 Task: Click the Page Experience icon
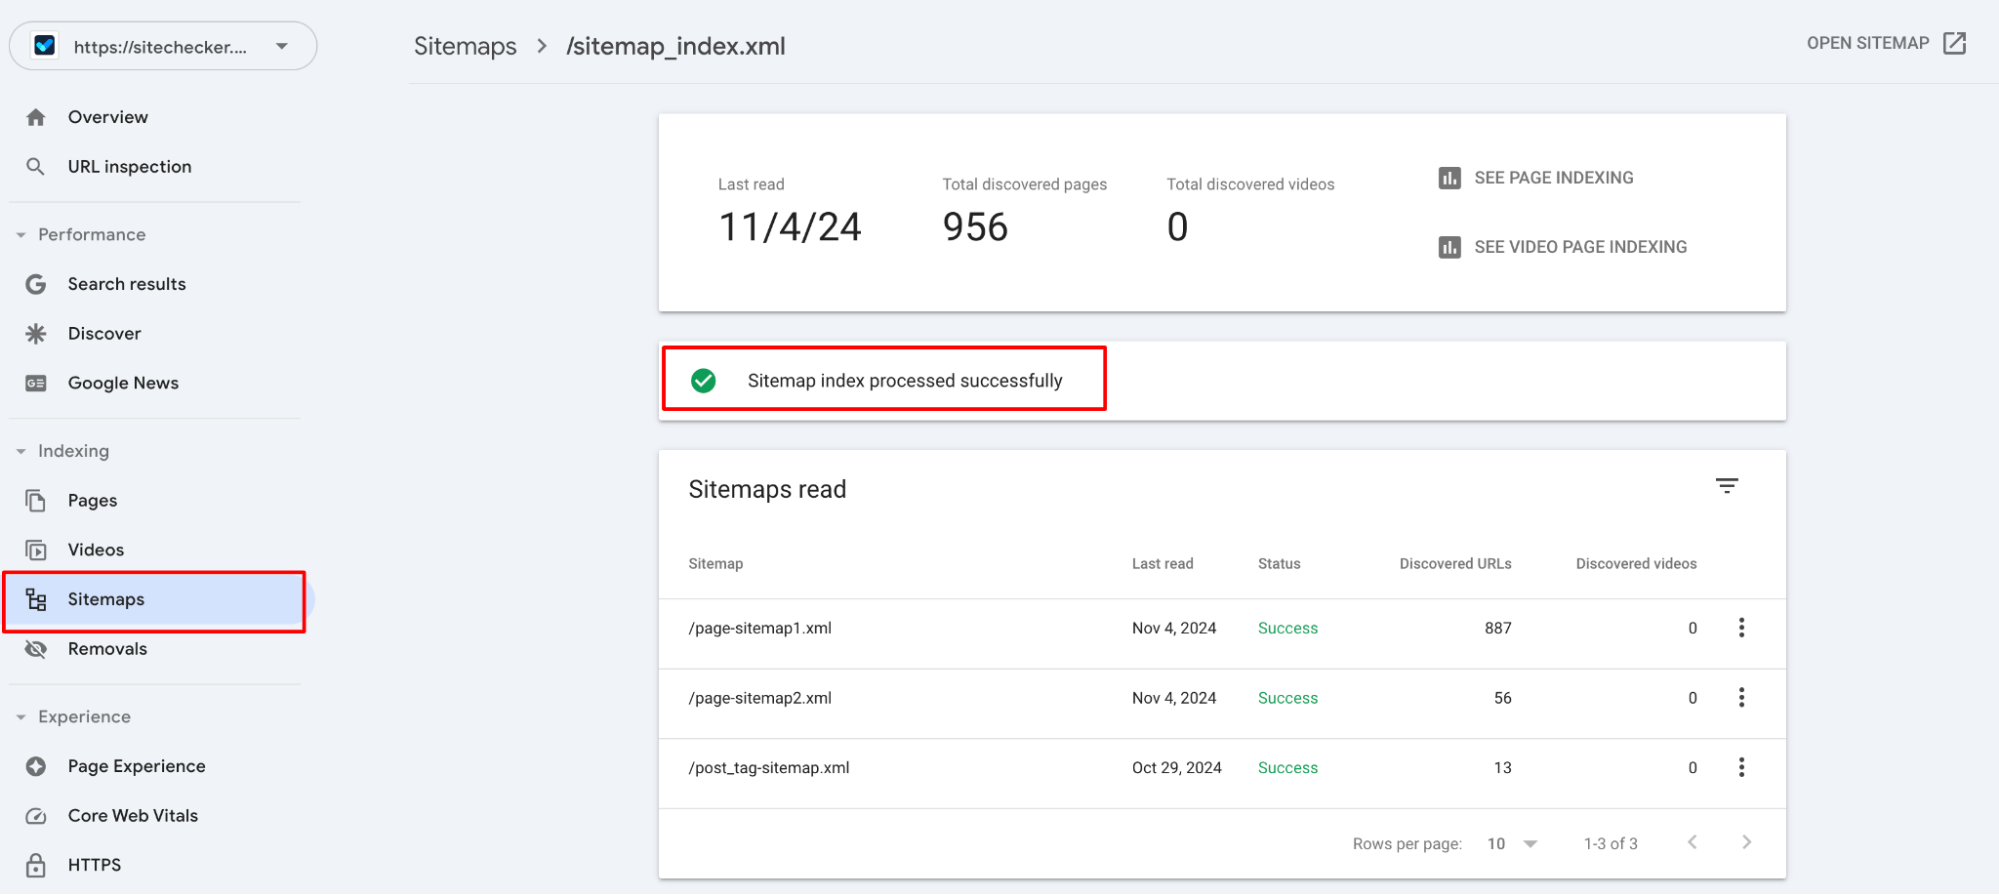pyautogui.click(x=36, y=766)
